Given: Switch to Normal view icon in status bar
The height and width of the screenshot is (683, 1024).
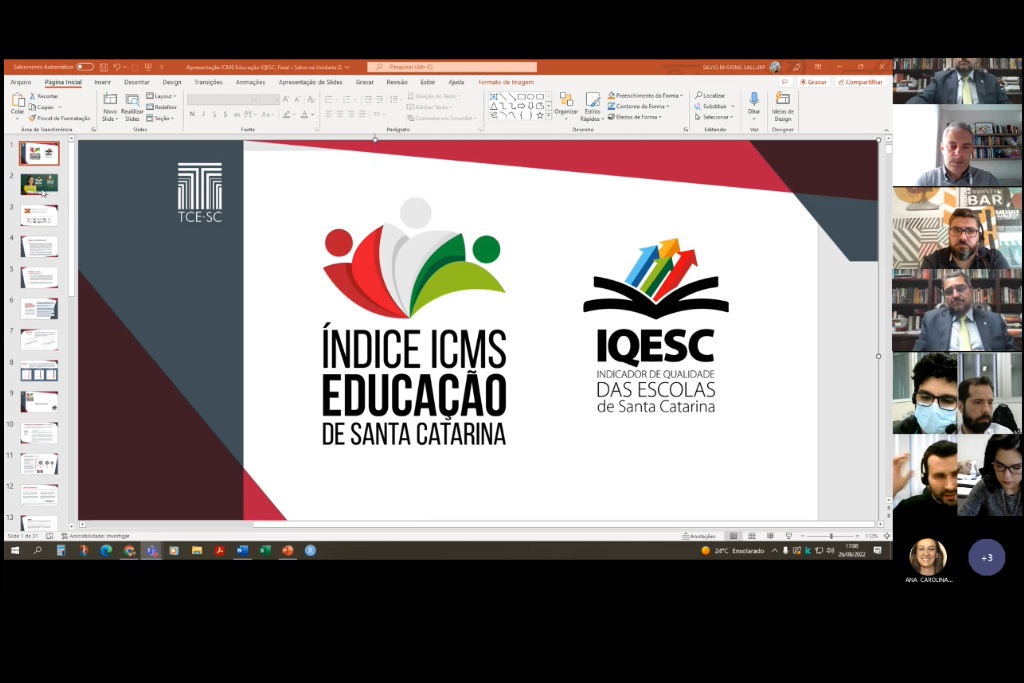Looking at the screenshot, I should point(733,536).
